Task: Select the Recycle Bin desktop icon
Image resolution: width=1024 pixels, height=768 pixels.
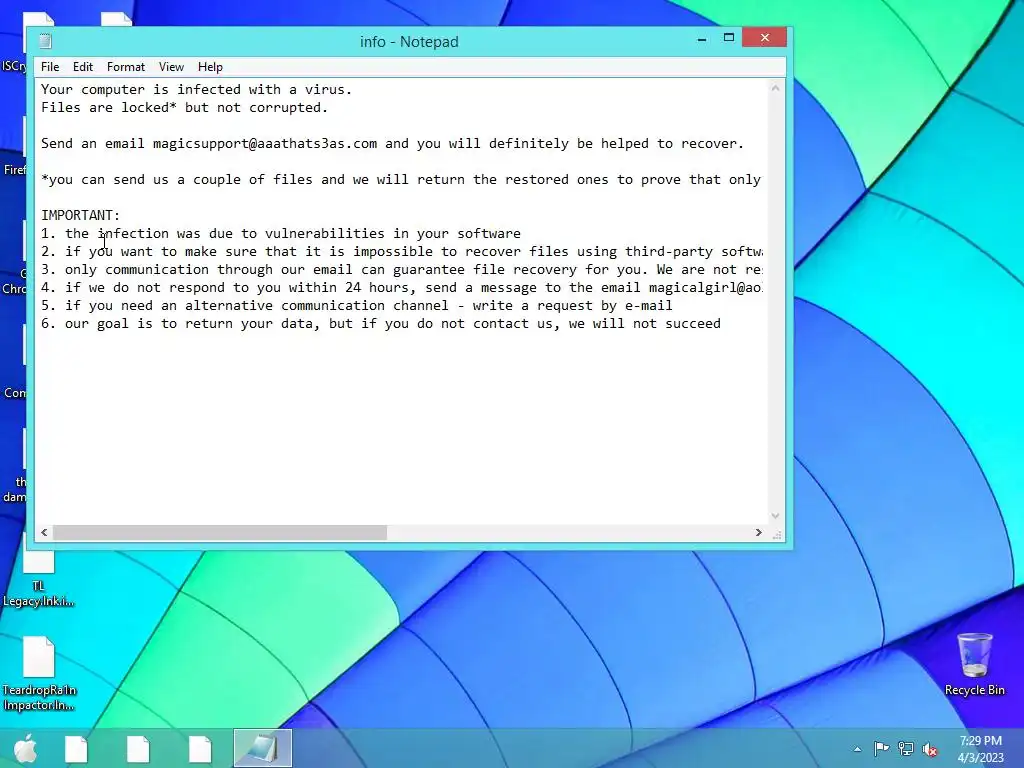Action: pos(974,664)
